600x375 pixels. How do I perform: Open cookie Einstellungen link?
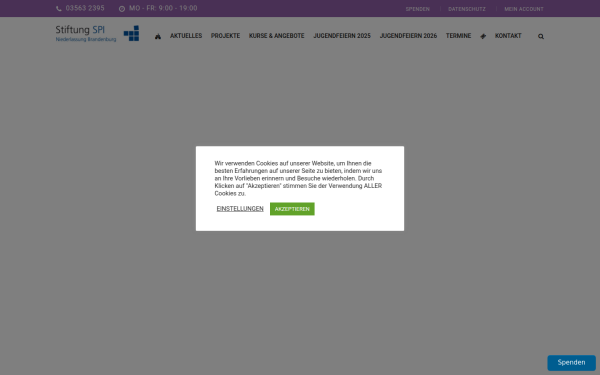tap(240, 209)
